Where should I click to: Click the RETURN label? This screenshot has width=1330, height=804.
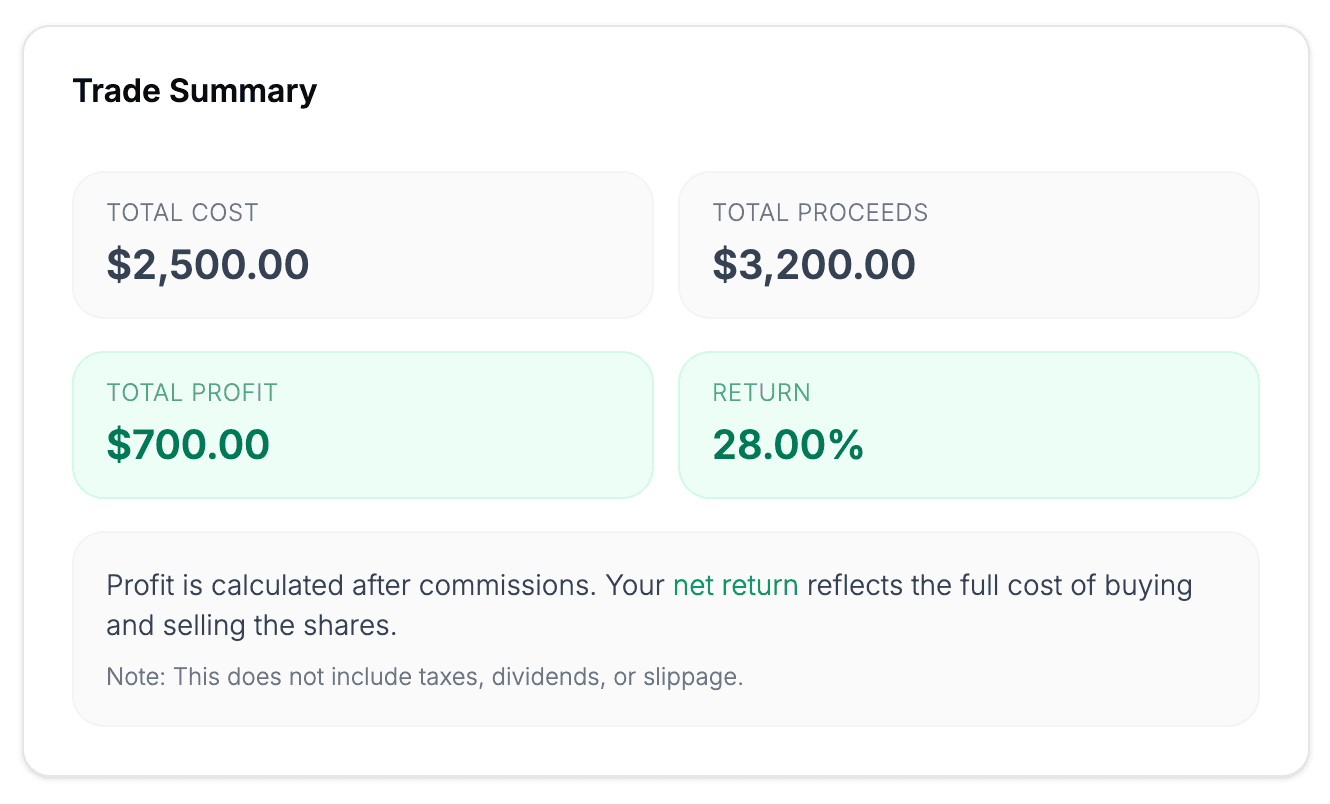pos(761,392)
